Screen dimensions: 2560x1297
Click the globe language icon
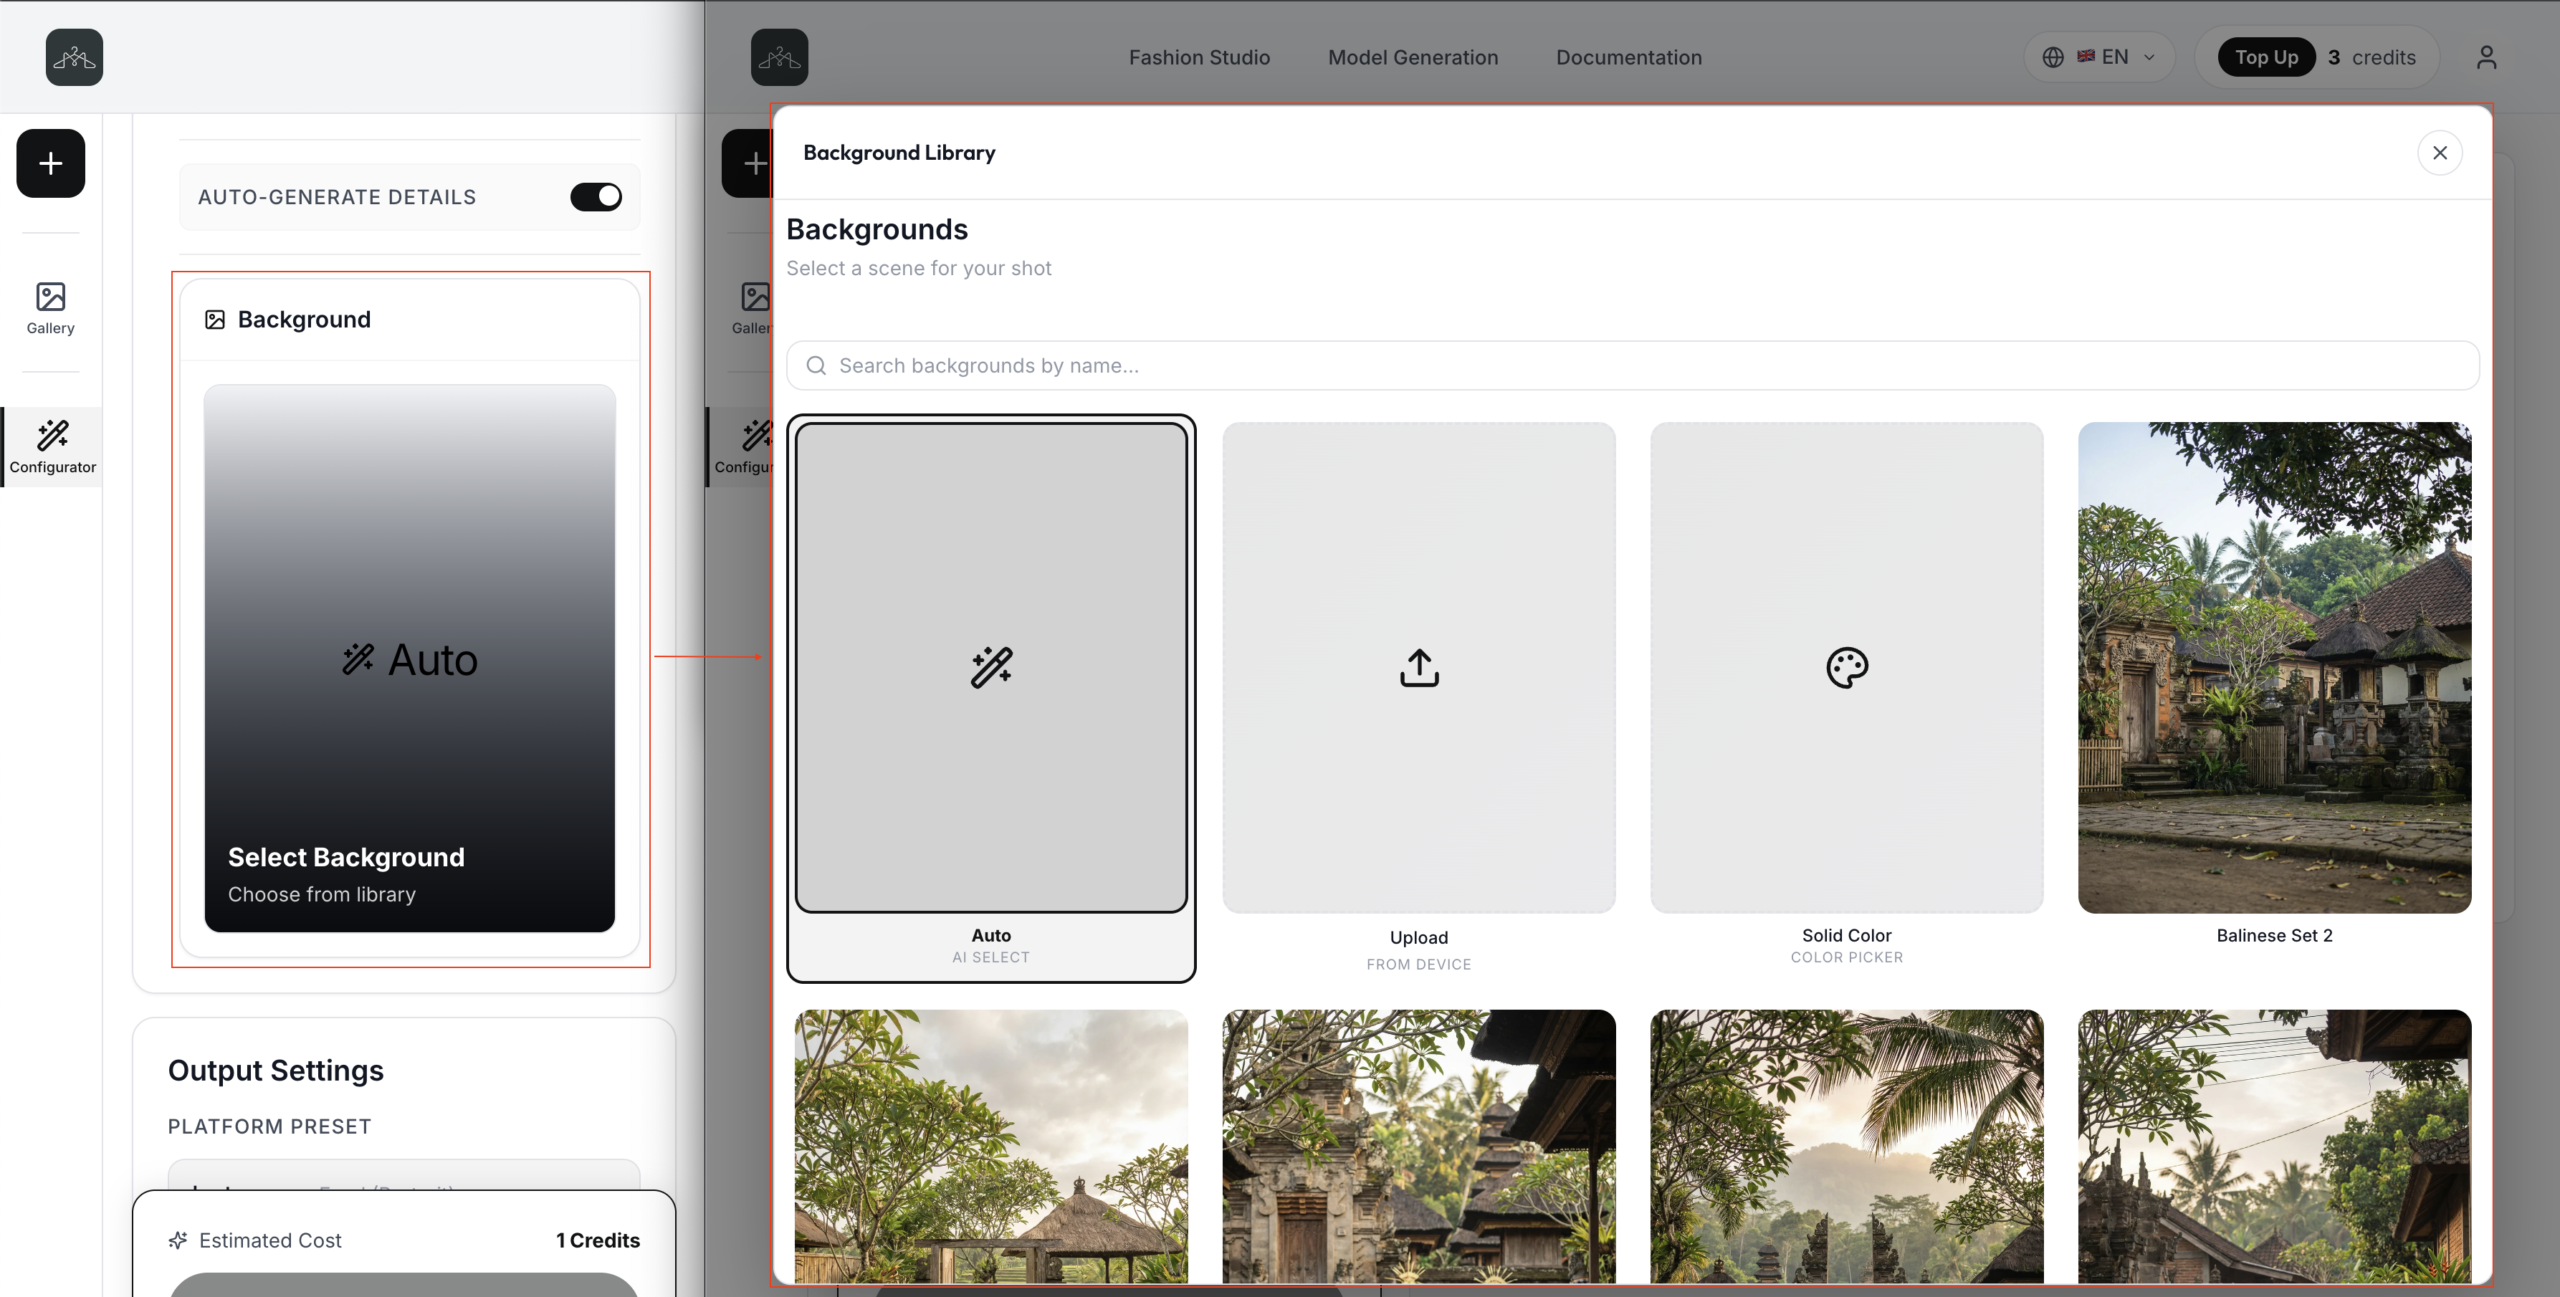tap(2053, 58)
